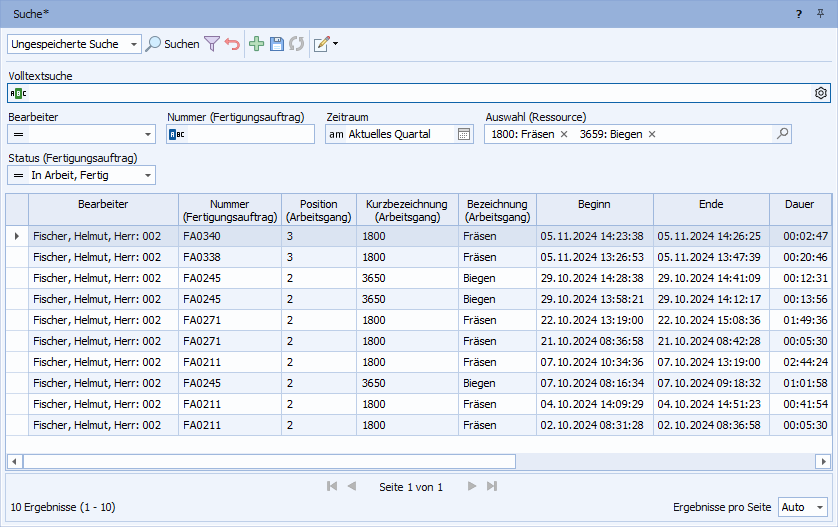The height and width of the screenshot is (527, 838).
Task: Click the red undo arrow icon
Action: click(x=232, y=44)
